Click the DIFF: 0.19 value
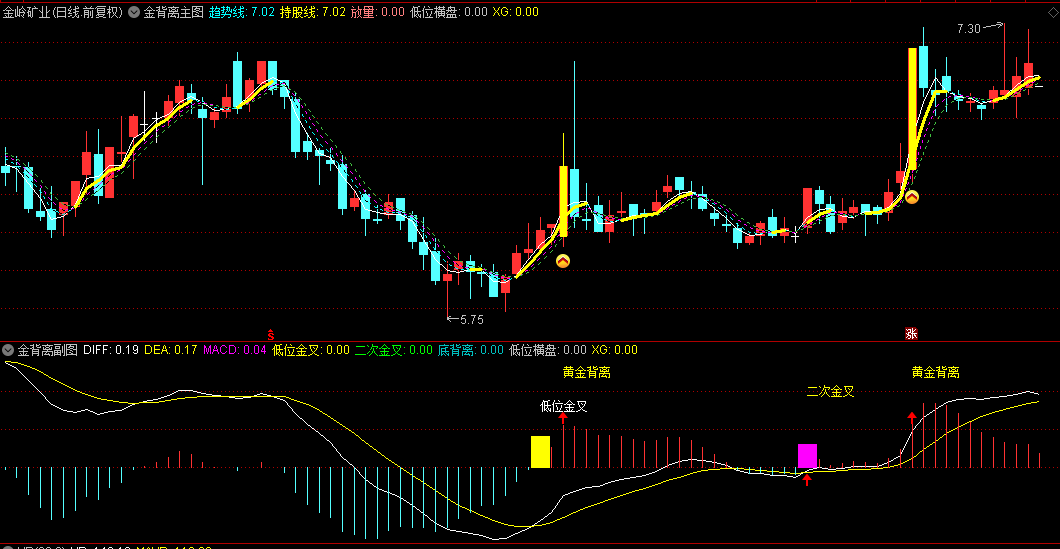 111,350
